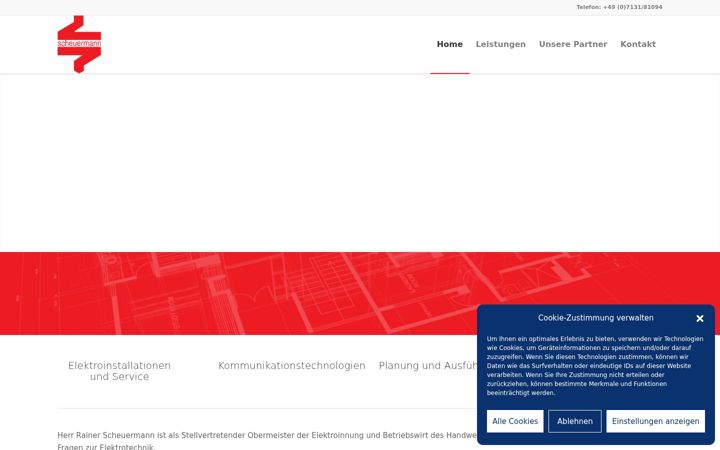Go to Unsere Partner page

coord(573,44)
